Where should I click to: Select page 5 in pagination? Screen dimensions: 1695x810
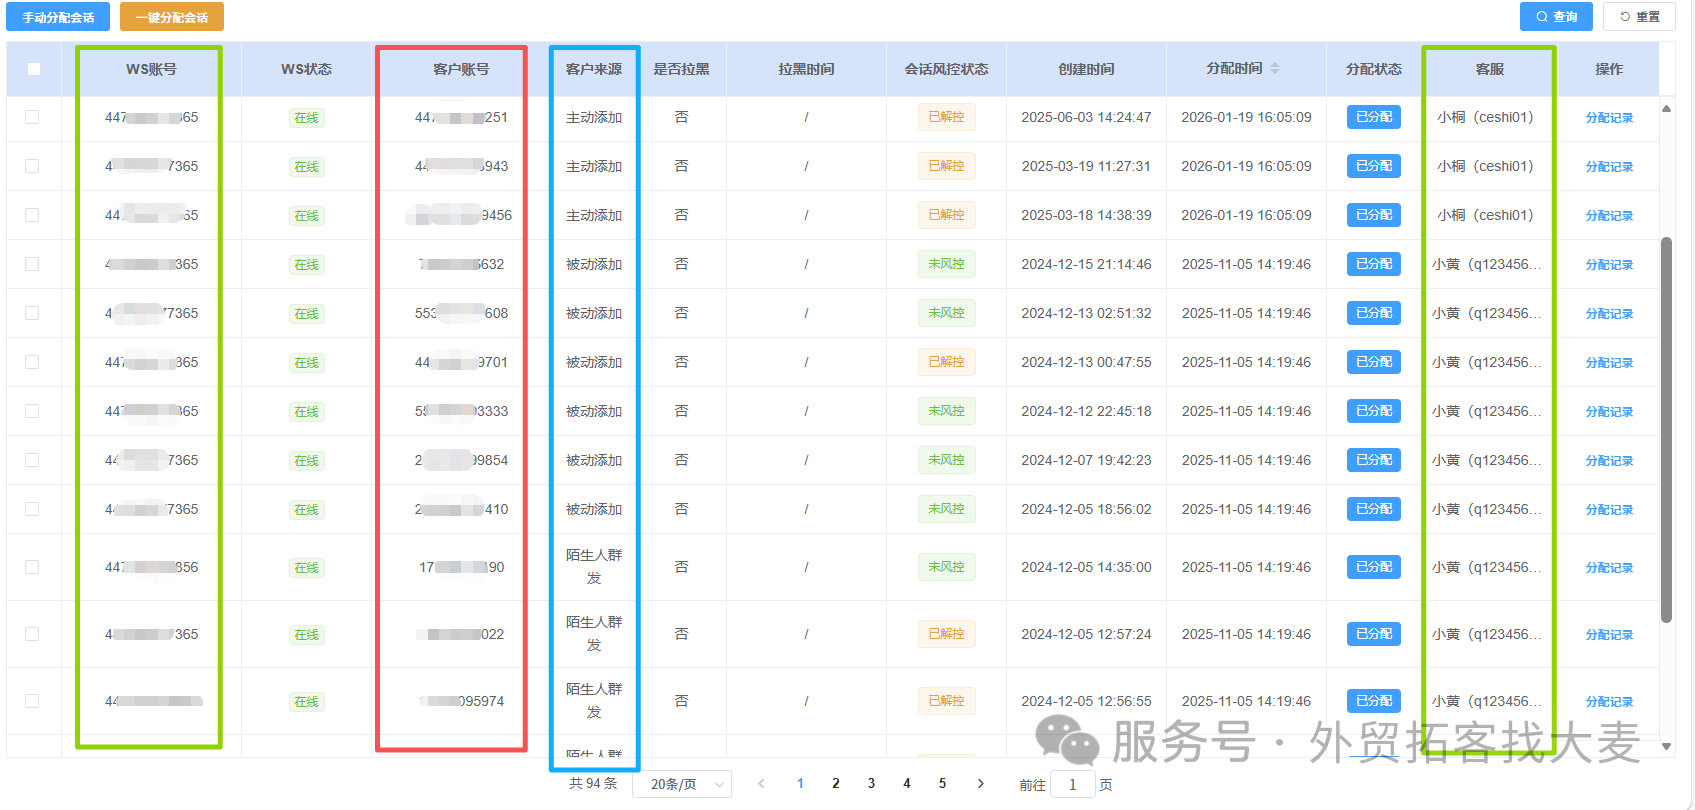click(942, 784)
